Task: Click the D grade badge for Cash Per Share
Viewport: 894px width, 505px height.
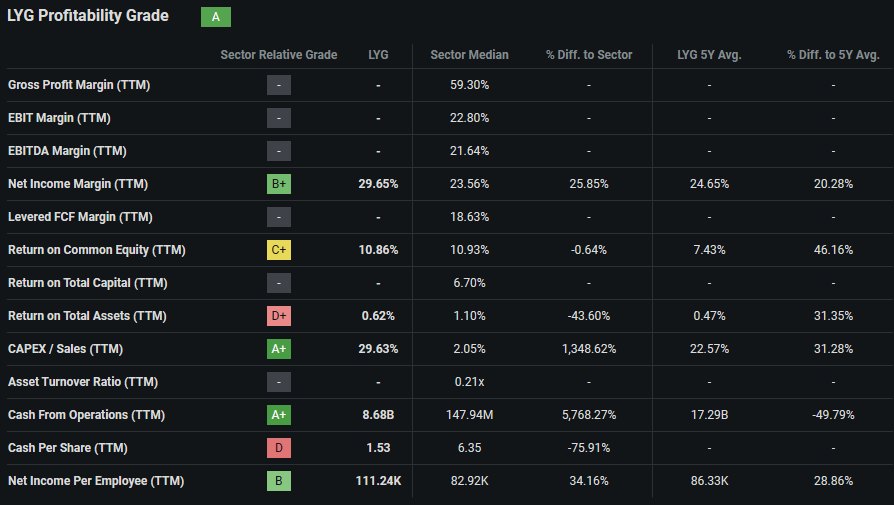Action: click(x=279, y=448)
